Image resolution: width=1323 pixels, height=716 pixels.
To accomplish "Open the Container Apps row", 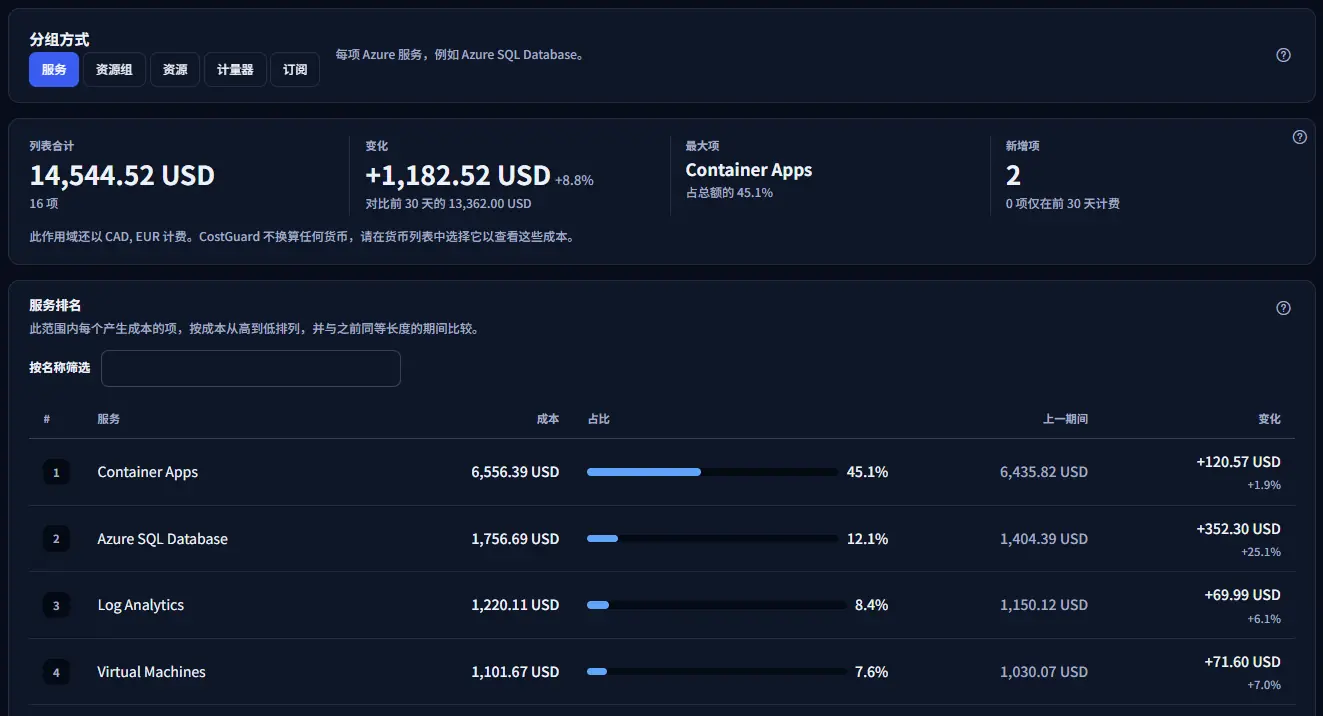I will point(662,472).
